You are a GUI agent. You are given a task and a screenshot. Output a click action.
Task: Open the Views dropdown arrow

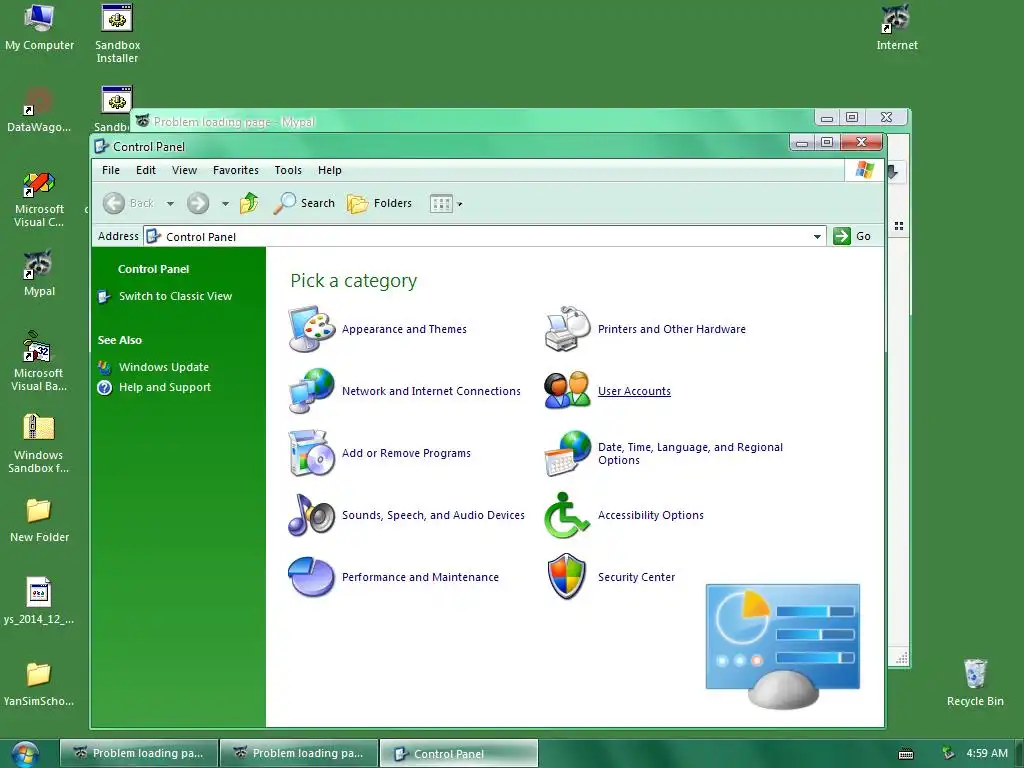click(x=460, y=204)
